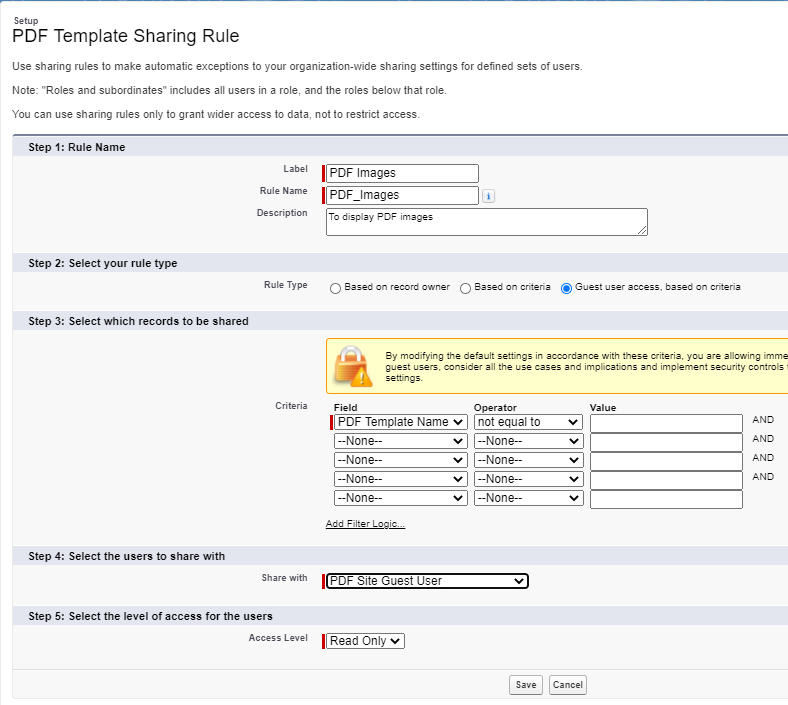
Task: Click the Label input field
Action: tap(403, 173)
